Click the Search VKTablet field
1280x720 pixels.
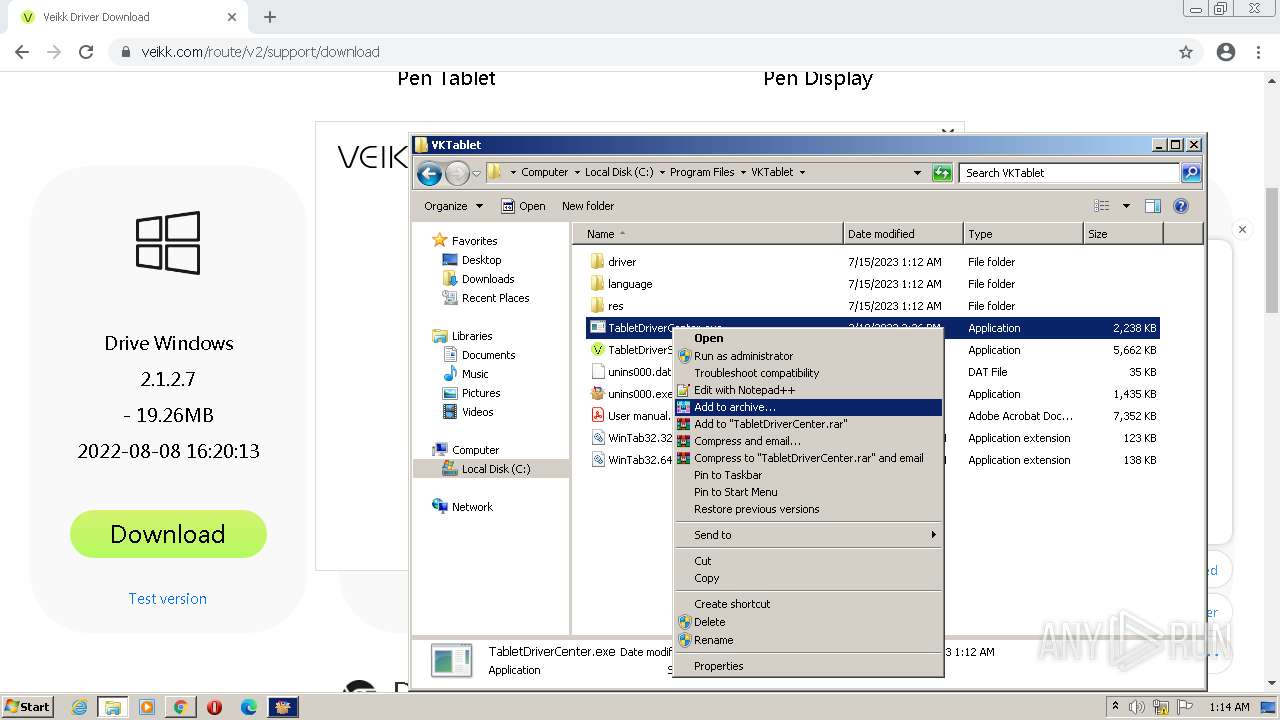tap(1069, 173)
